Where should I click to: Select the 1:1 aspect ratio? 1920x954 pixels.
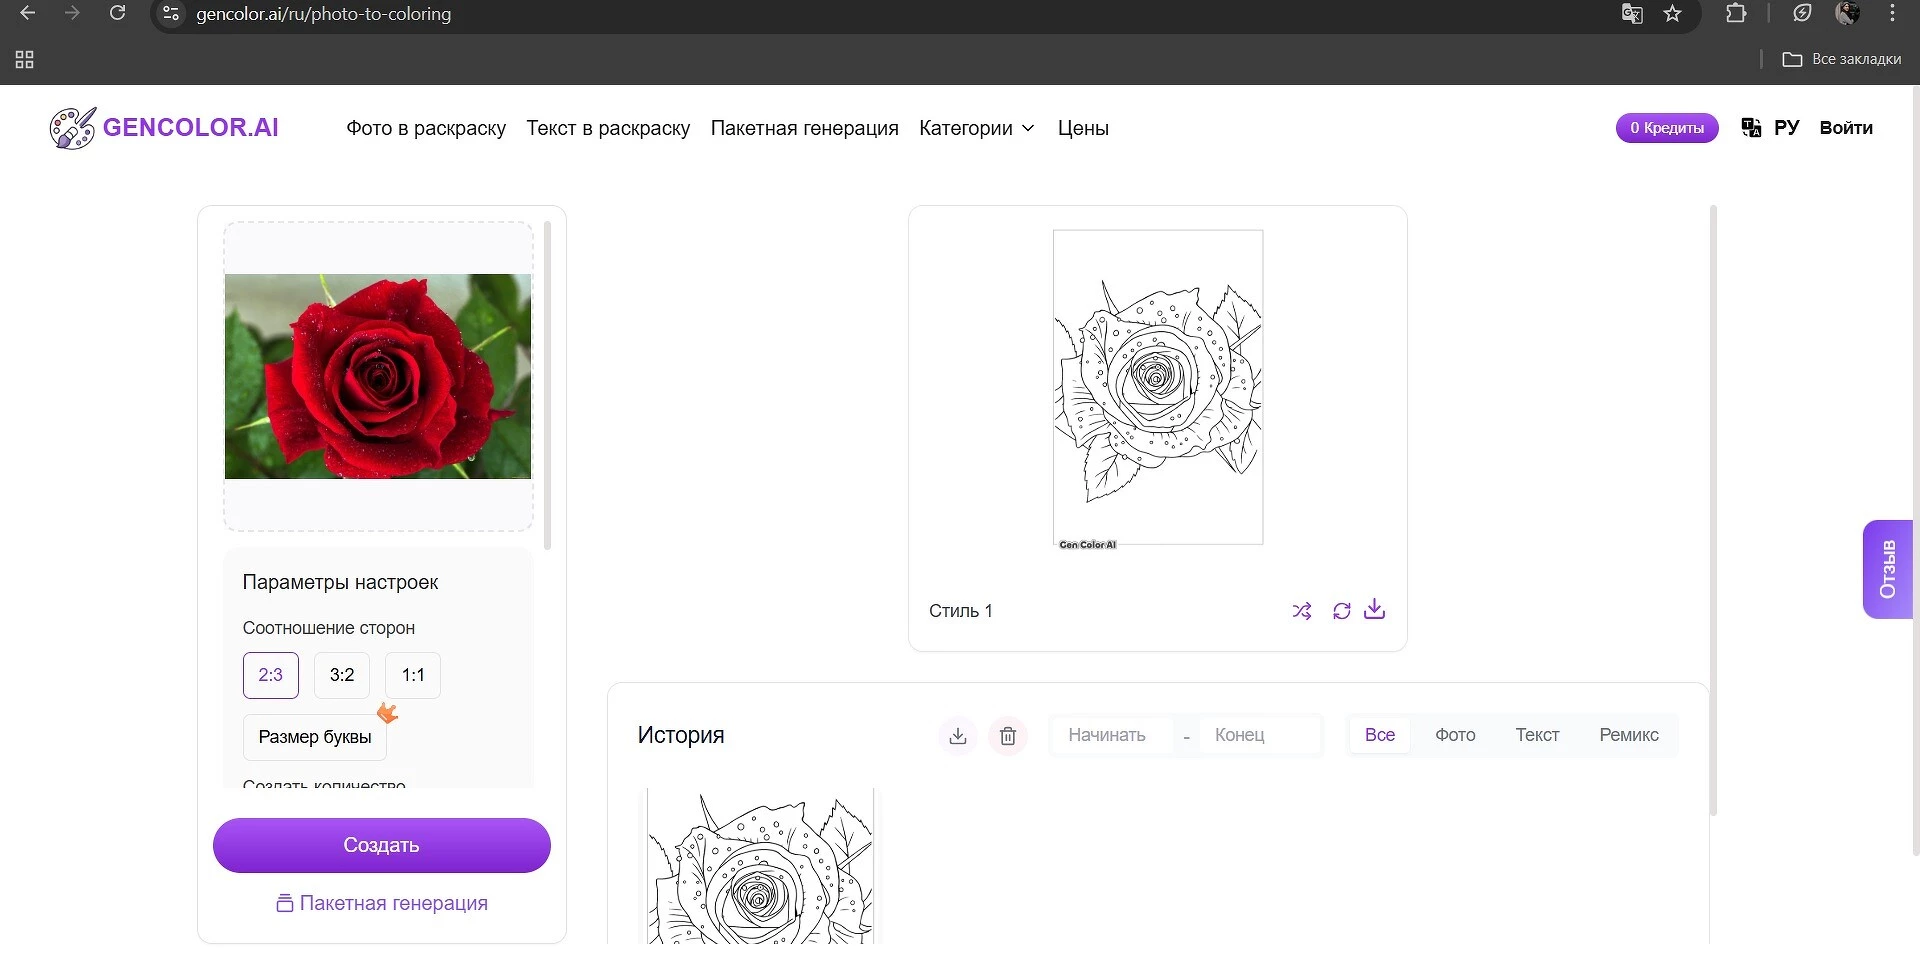(413, 675)
